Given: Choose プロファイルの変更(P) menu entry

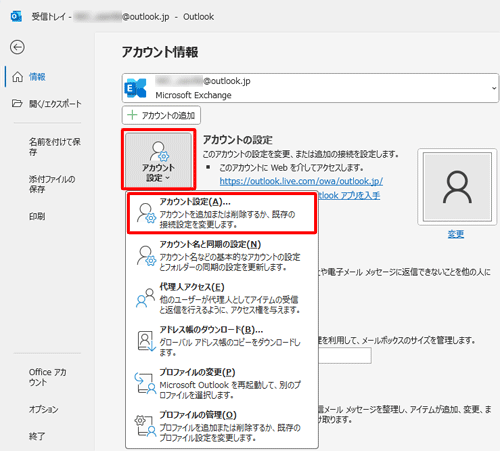Looking at the screenshot, I should click(x=222, y=384).
